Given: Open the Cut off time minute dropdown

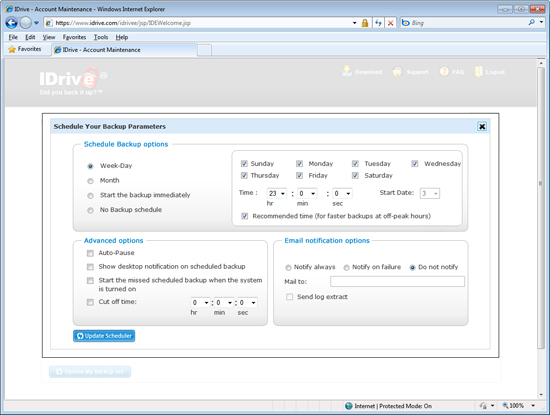Looking at the screenshot, I should tap(224, 303).
